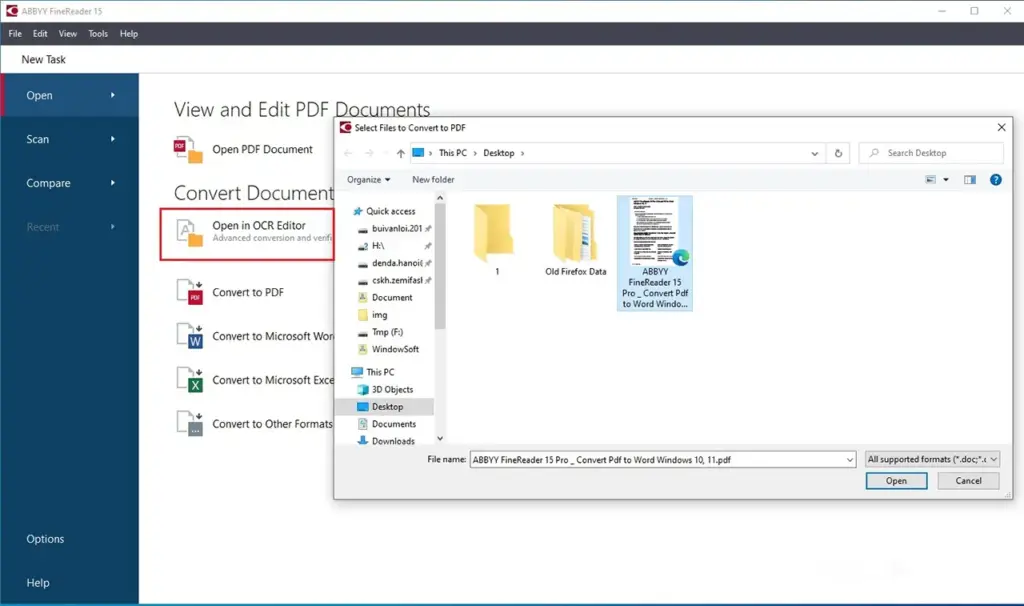Click the Open PDF Document icon
1024x606 pixels.
pyautogui.click(x=186, y=148)
